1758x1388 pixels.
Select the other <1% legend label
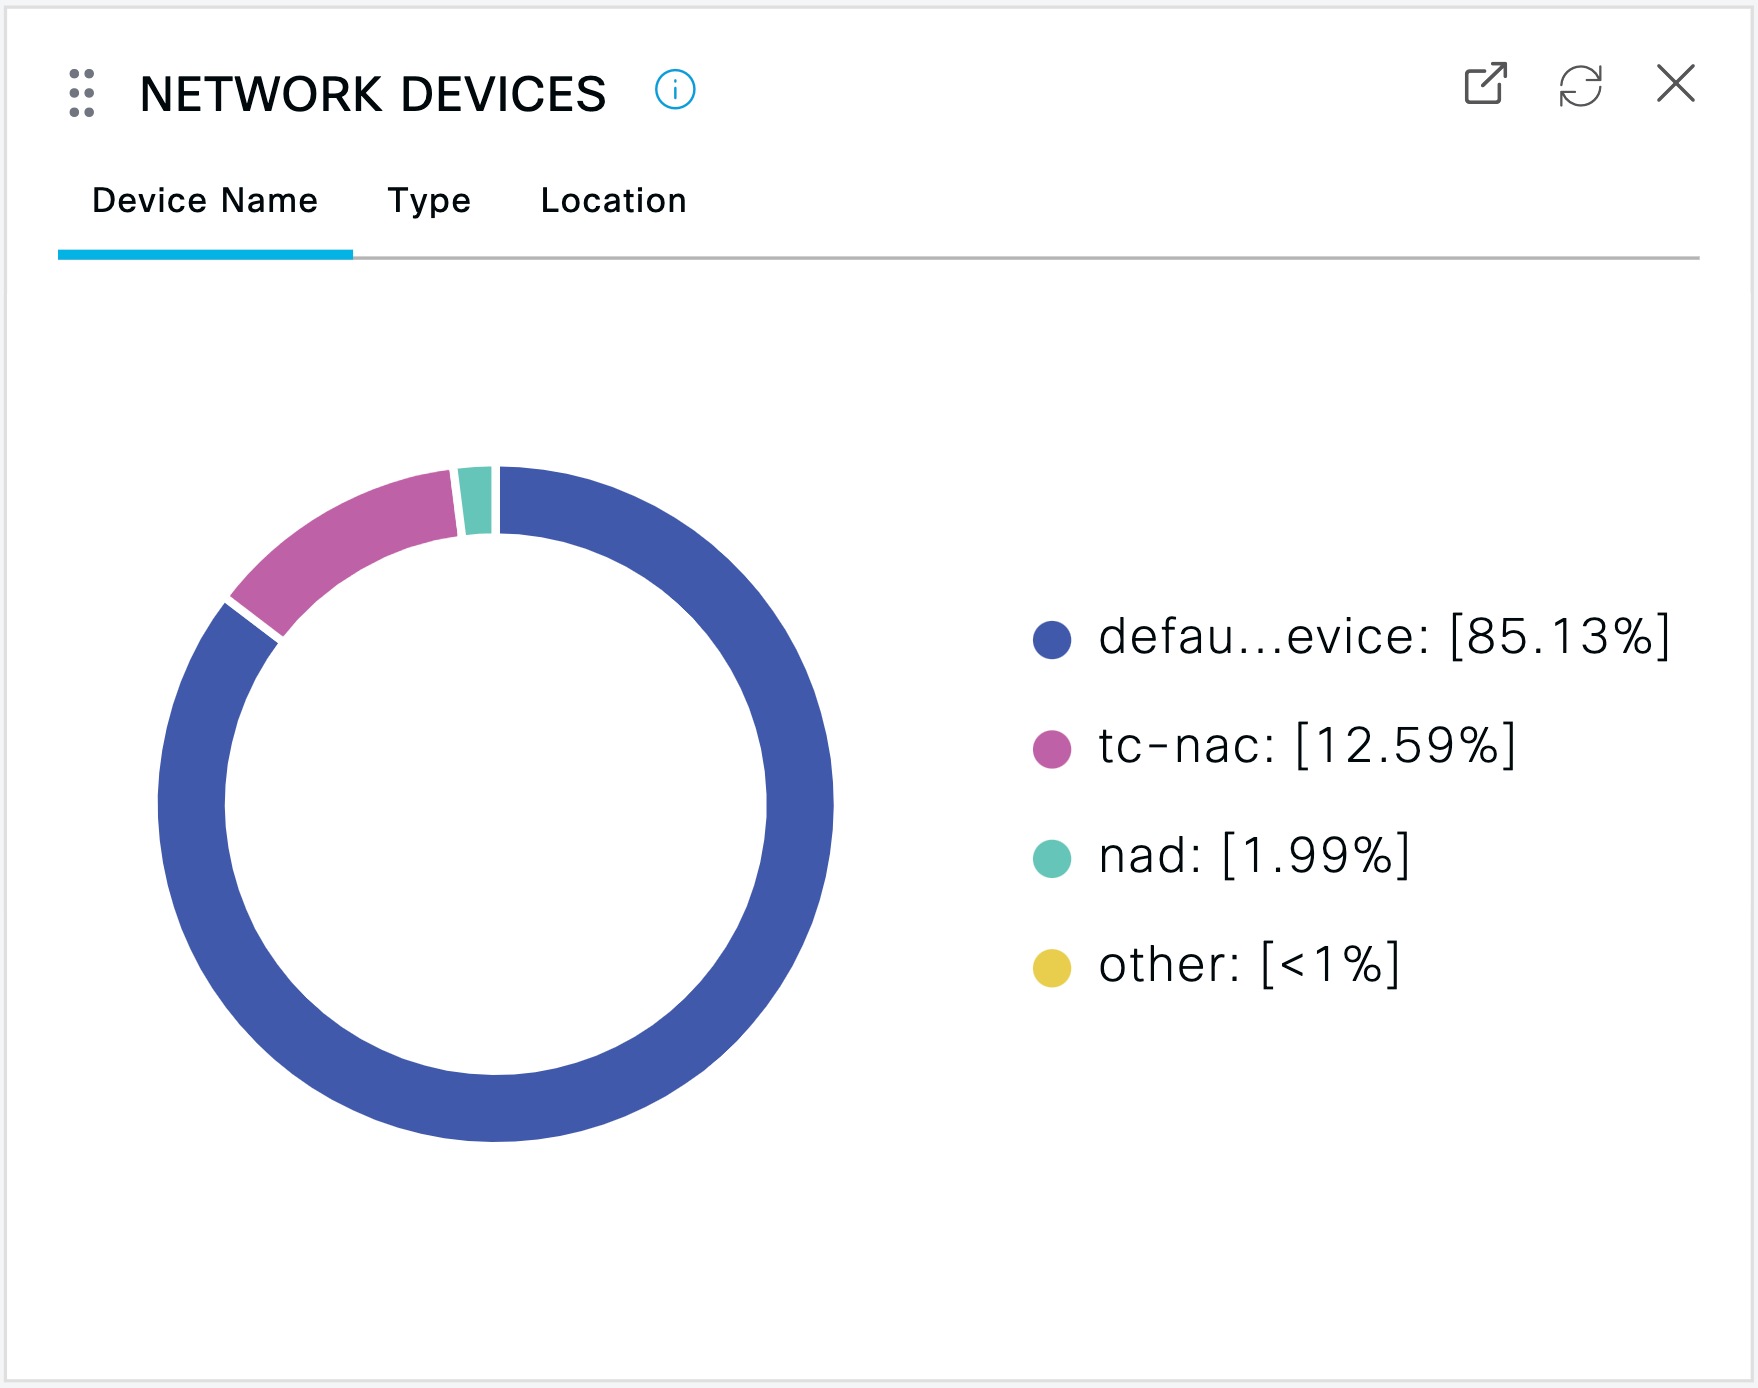[x=1249, y=965]
